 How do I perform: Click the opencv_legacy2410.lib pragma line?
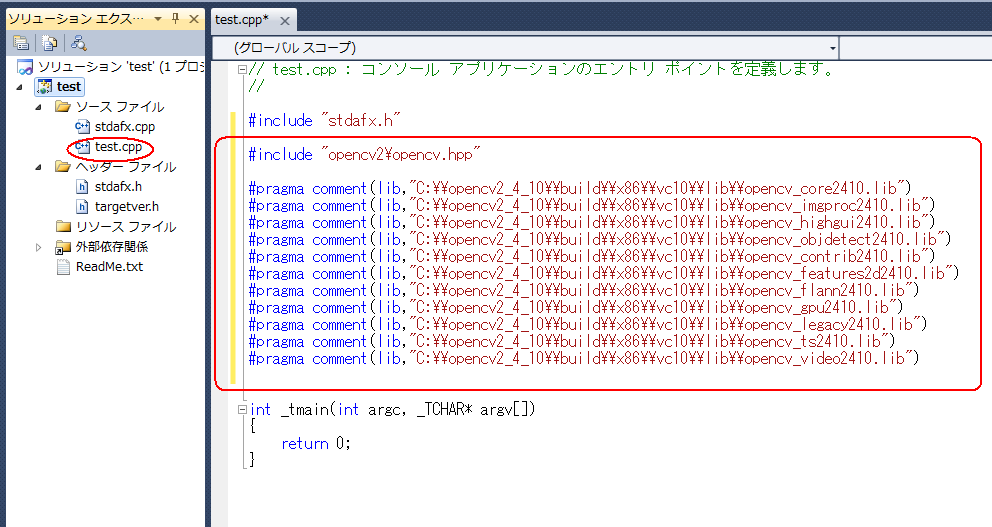[x=588, y=325]
